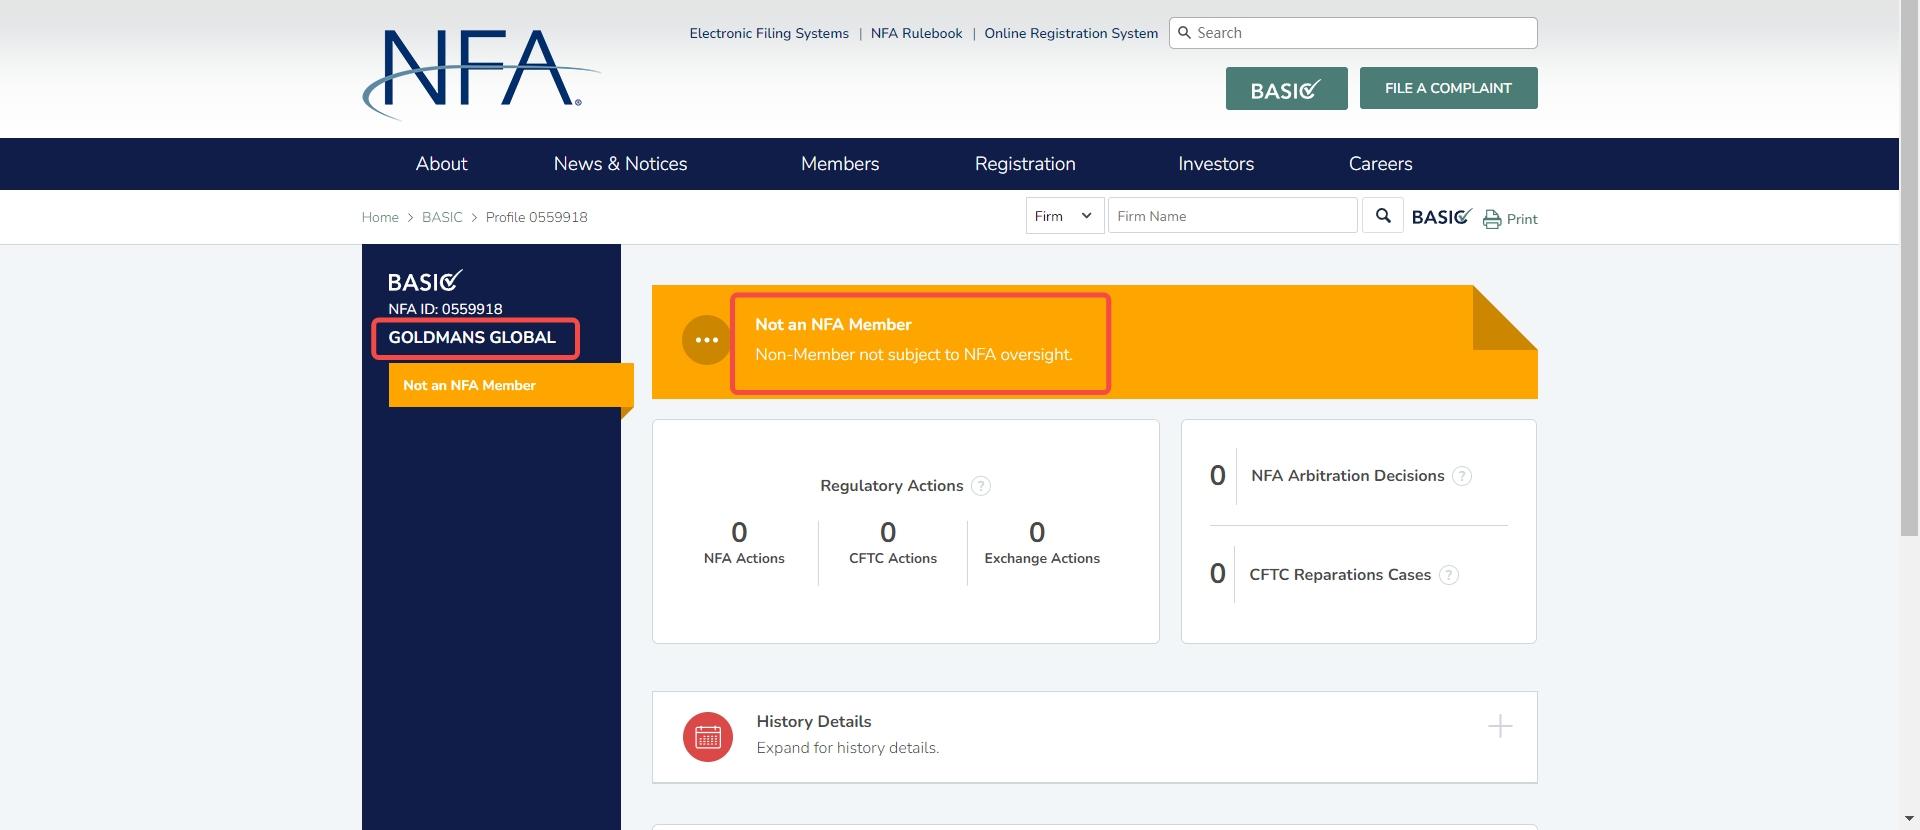Click the NFA logo

point(481,73)
